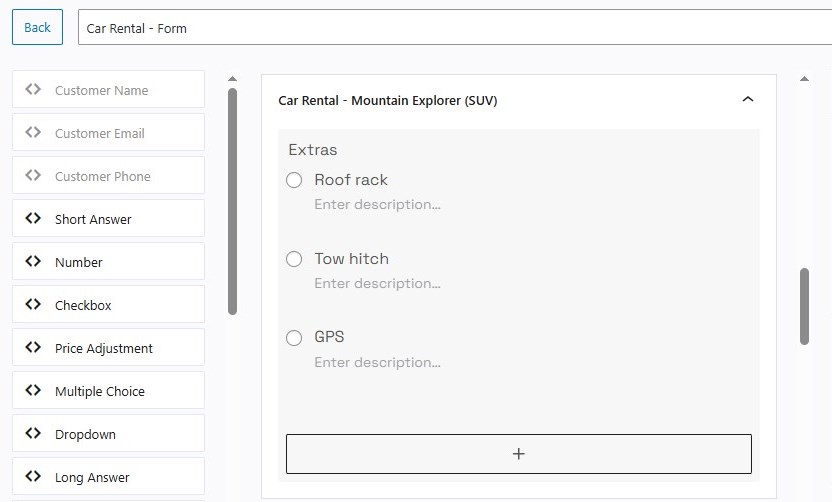This screenshot has height=502, width=832.
Task: Select the Roof rack radio option
Action: 294,180
